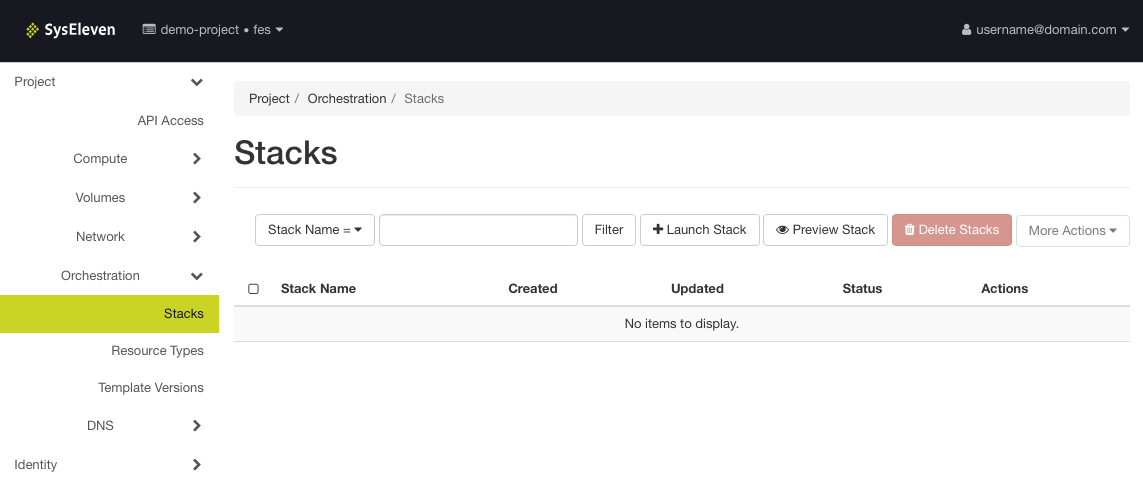Image resolution: width=1143 pixels, height=483 pixels.
Task: Go to API Access page
Action: pyautogui.click(x=171, y=121)
